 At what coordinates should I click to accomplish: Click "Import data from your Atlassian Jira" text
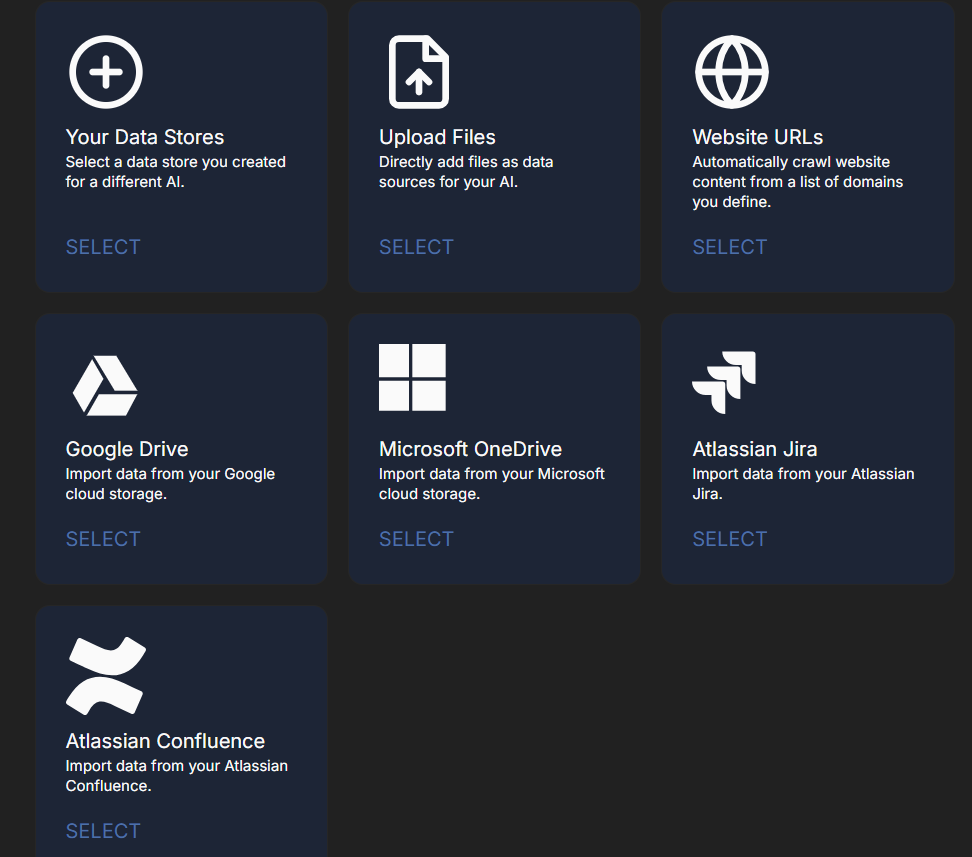tap(803, 484)
